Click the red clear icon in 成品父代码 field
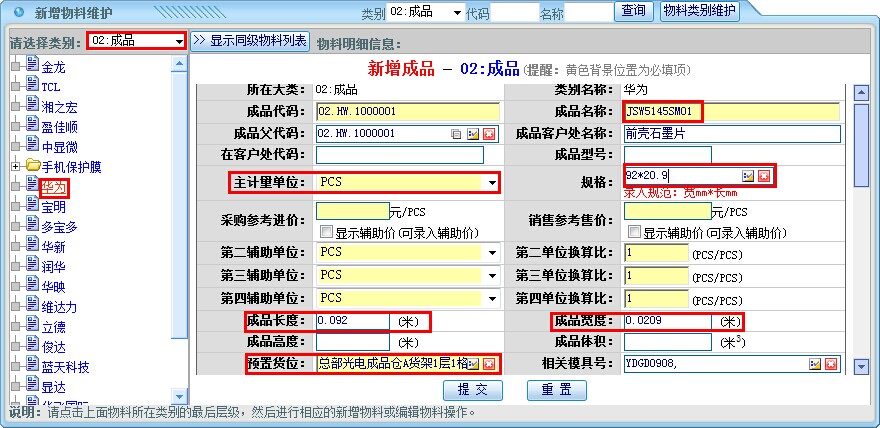 [489, 133]
